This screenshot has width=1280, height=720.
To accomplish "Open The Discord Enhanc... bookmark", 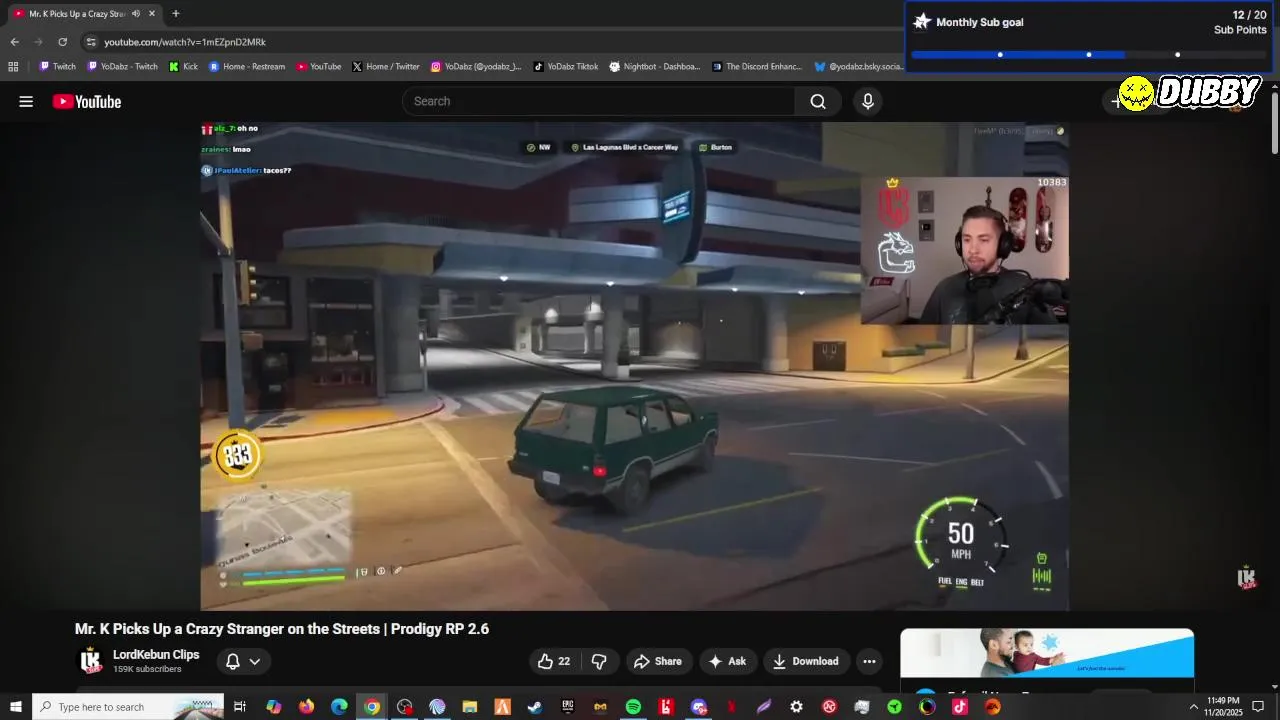I will [757, 67].
